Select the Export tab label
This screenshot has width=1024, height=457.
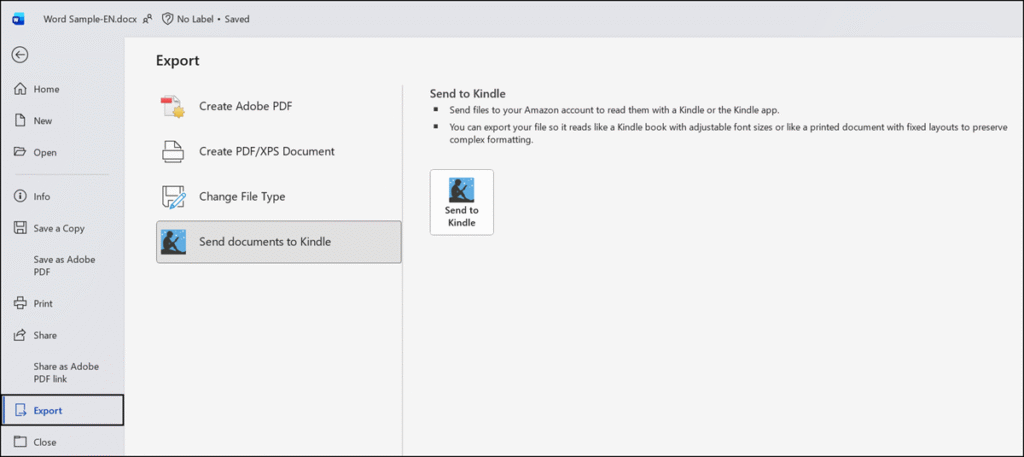[48, 411]
